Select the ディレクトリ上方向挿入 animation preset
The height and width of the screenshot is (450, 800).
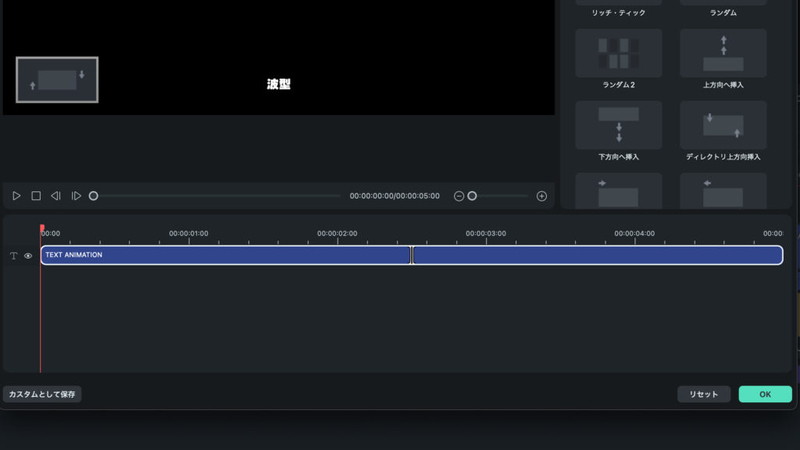(723, 125)
